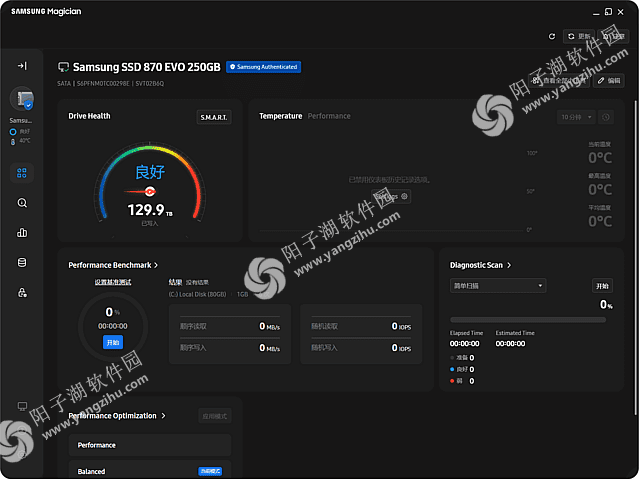The height and width of the screenshot is (480, 640).
Task: Click the main vertical scrollbar
Action: pos(636,257)
